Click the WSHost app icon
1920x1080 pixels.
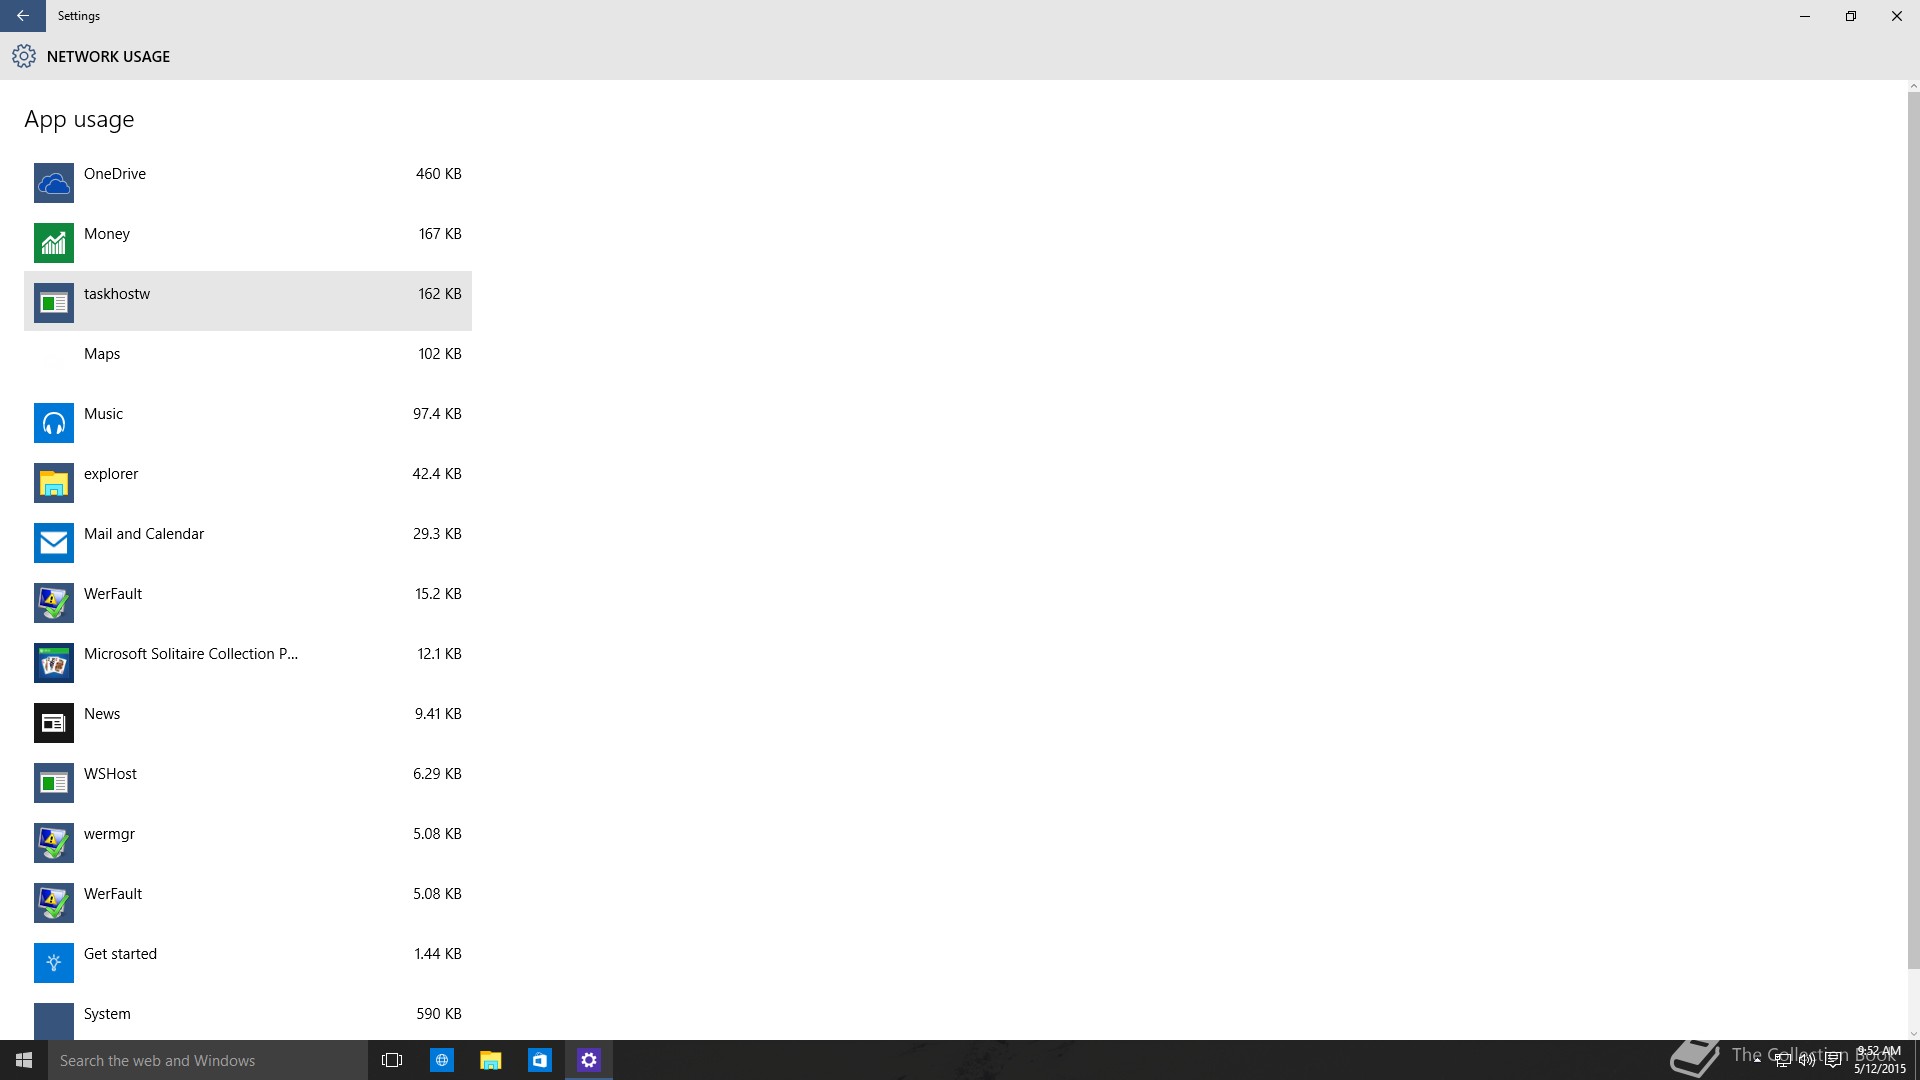coord(54,783)
